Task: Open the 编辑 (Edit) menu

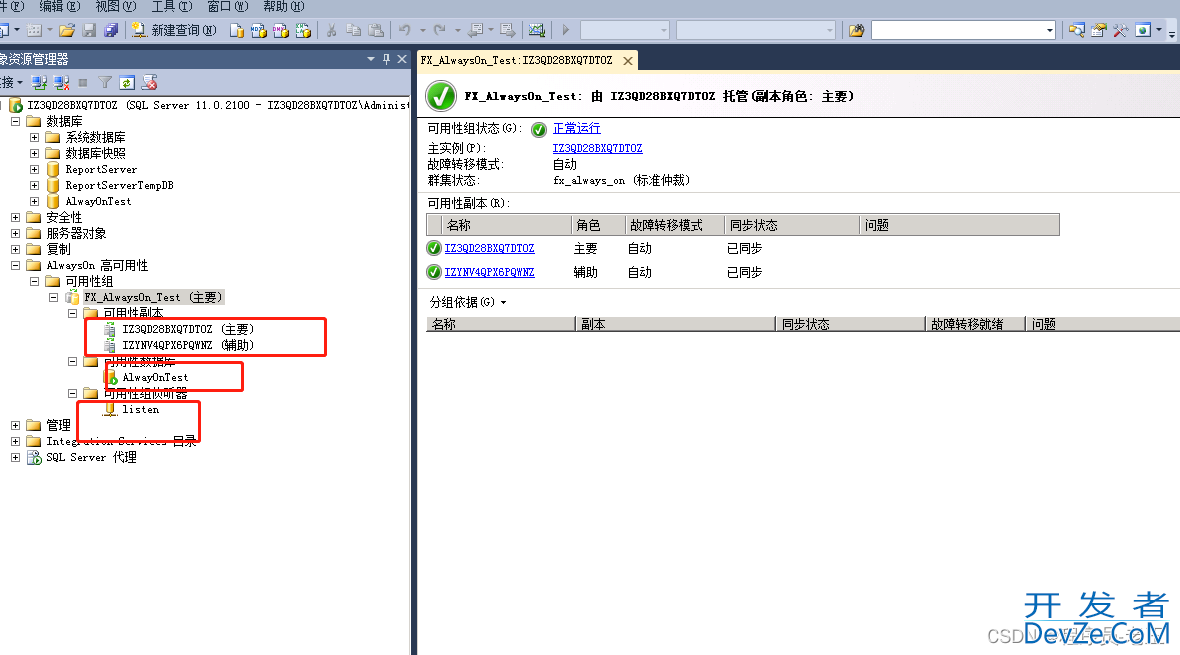Action: 59,7
